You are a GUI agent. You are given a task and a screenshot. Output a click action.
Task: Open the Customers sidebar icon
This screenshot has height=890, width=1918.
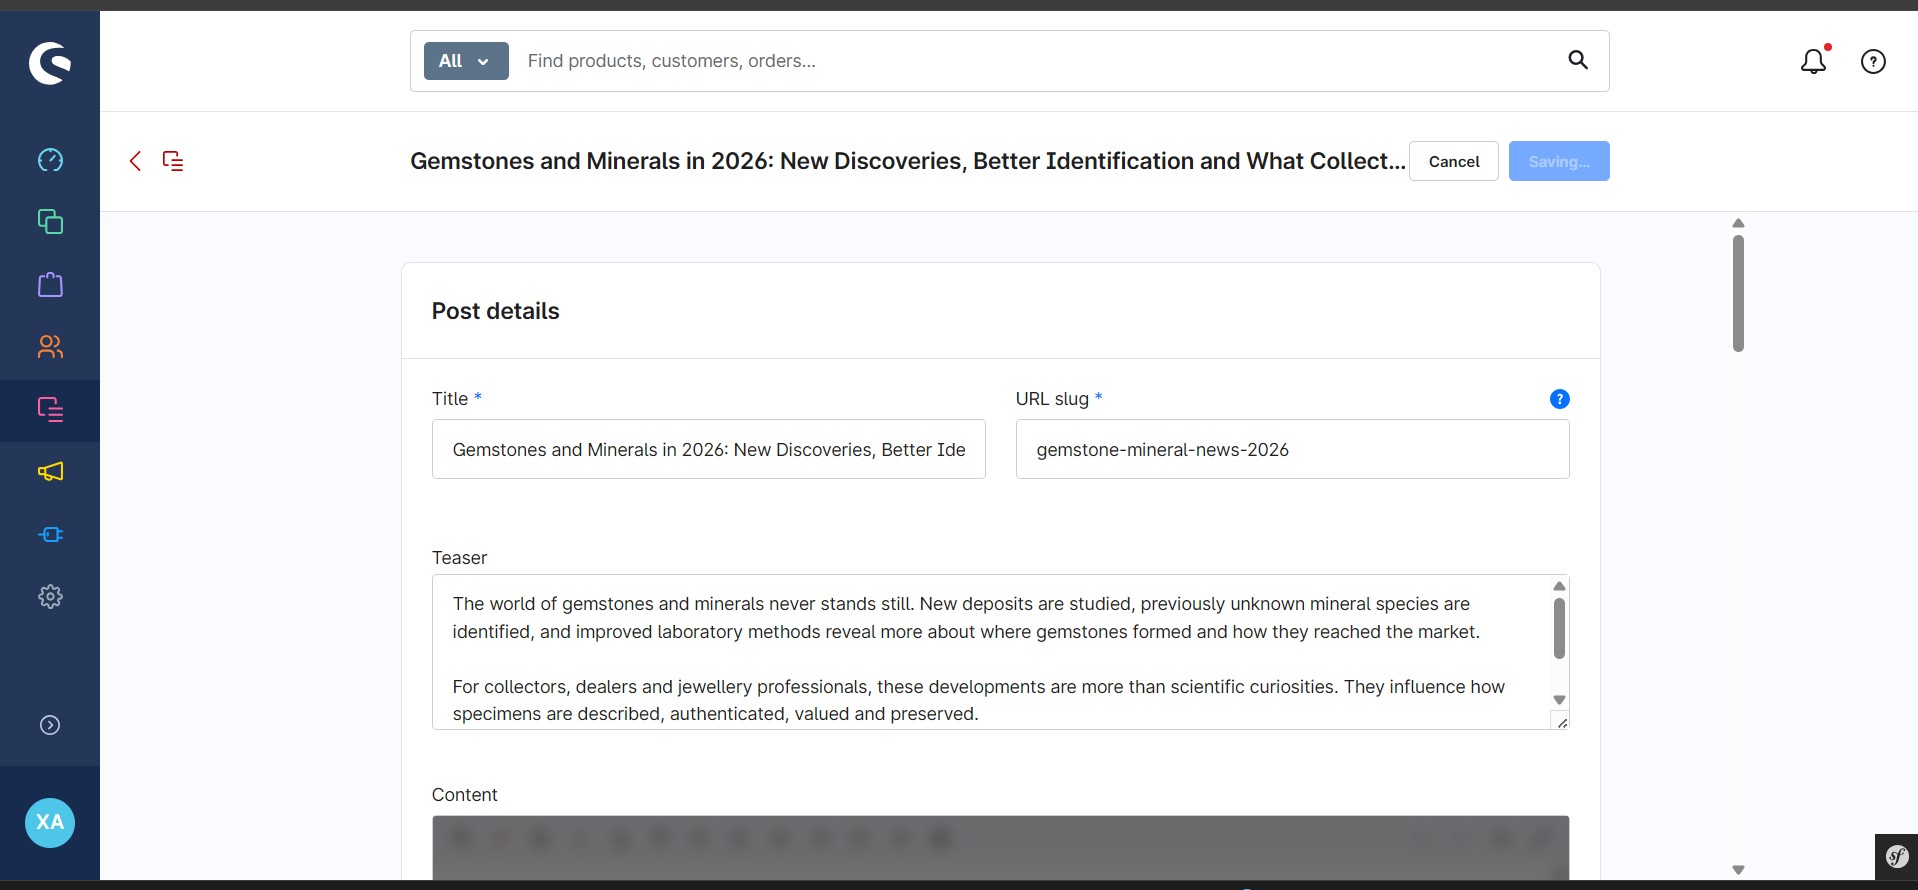50,347
